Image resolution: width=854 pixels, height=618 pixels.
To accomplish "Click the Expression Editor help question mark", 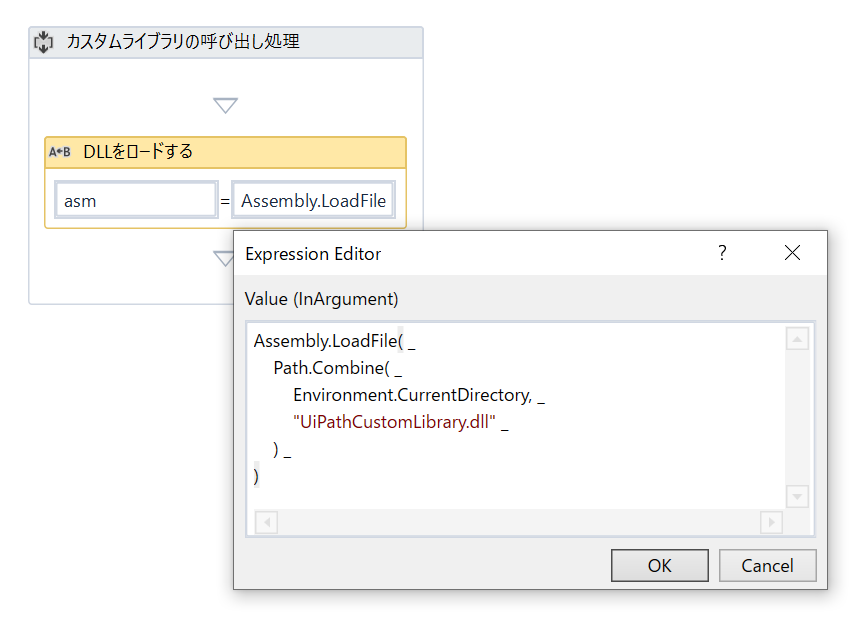I will (x=722, y=253).
